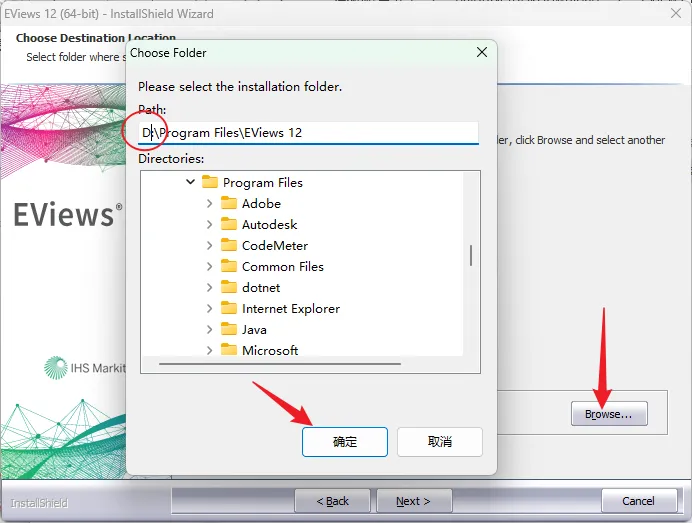Expand the Microsoft folder node
692x523 pixels.
click(x=209, y=350)
